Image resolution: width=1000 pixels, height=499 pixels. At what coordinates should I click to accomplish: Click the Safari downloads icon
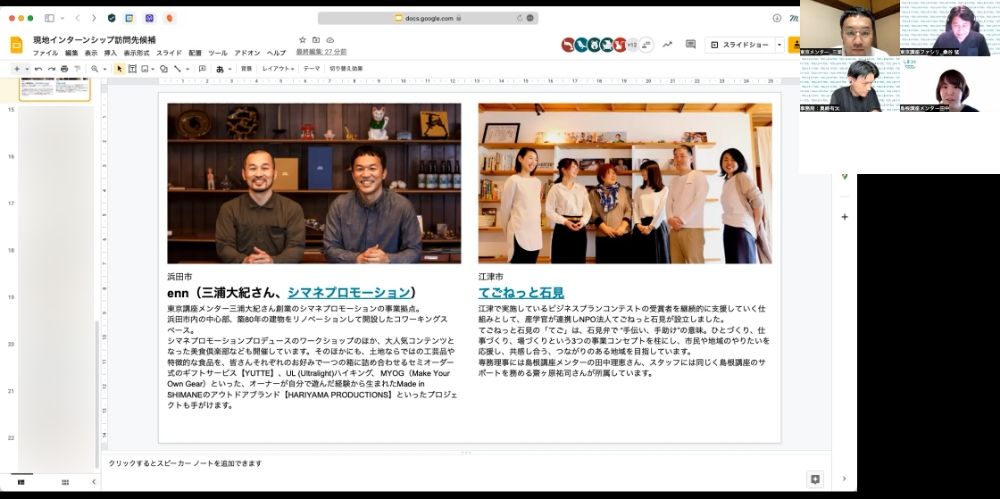click(x=777, y=18)
